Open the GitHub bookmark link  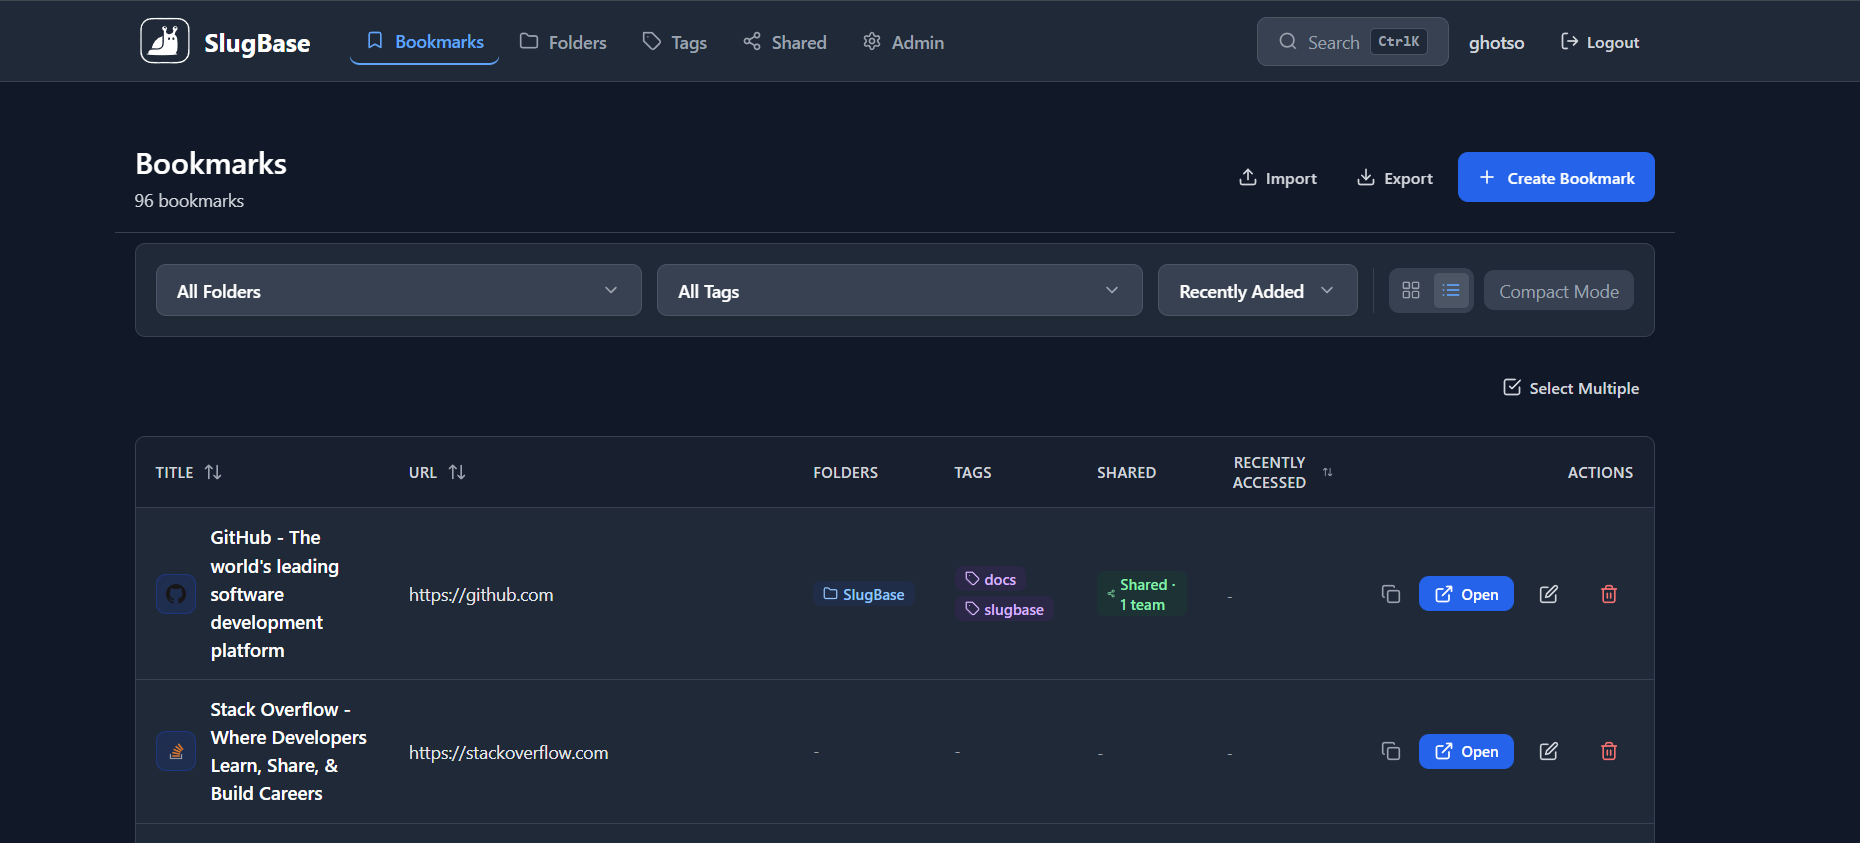pos(1465,594)
